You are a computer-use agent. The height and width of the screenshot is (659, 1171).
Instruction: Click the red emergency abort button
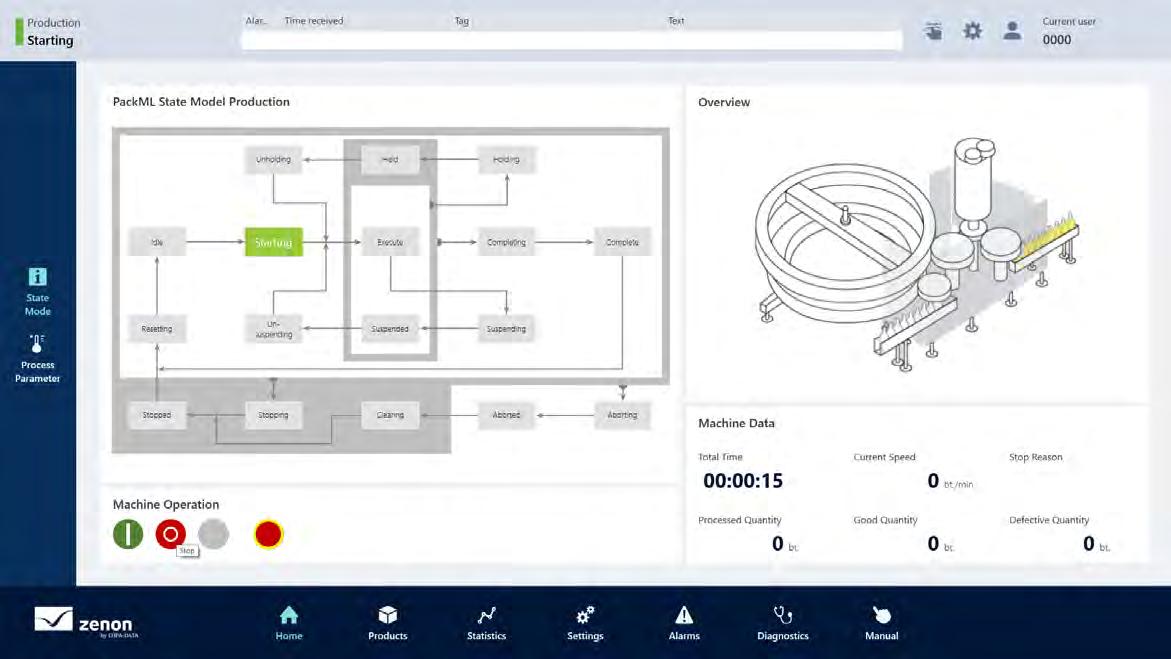point(268,534)
